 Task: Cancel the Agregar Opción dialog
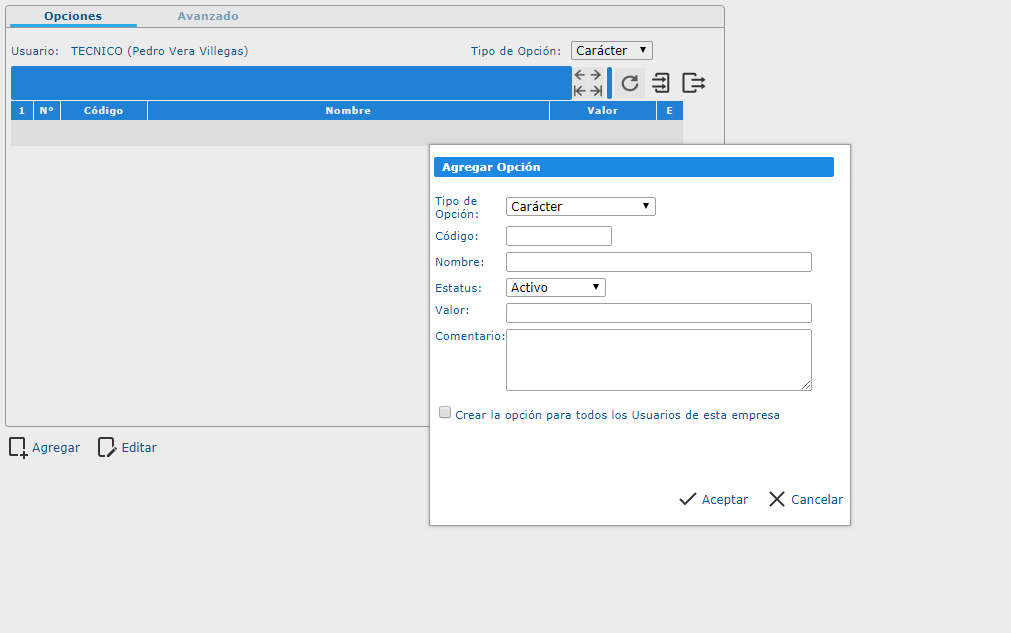(x=806, y=499)
